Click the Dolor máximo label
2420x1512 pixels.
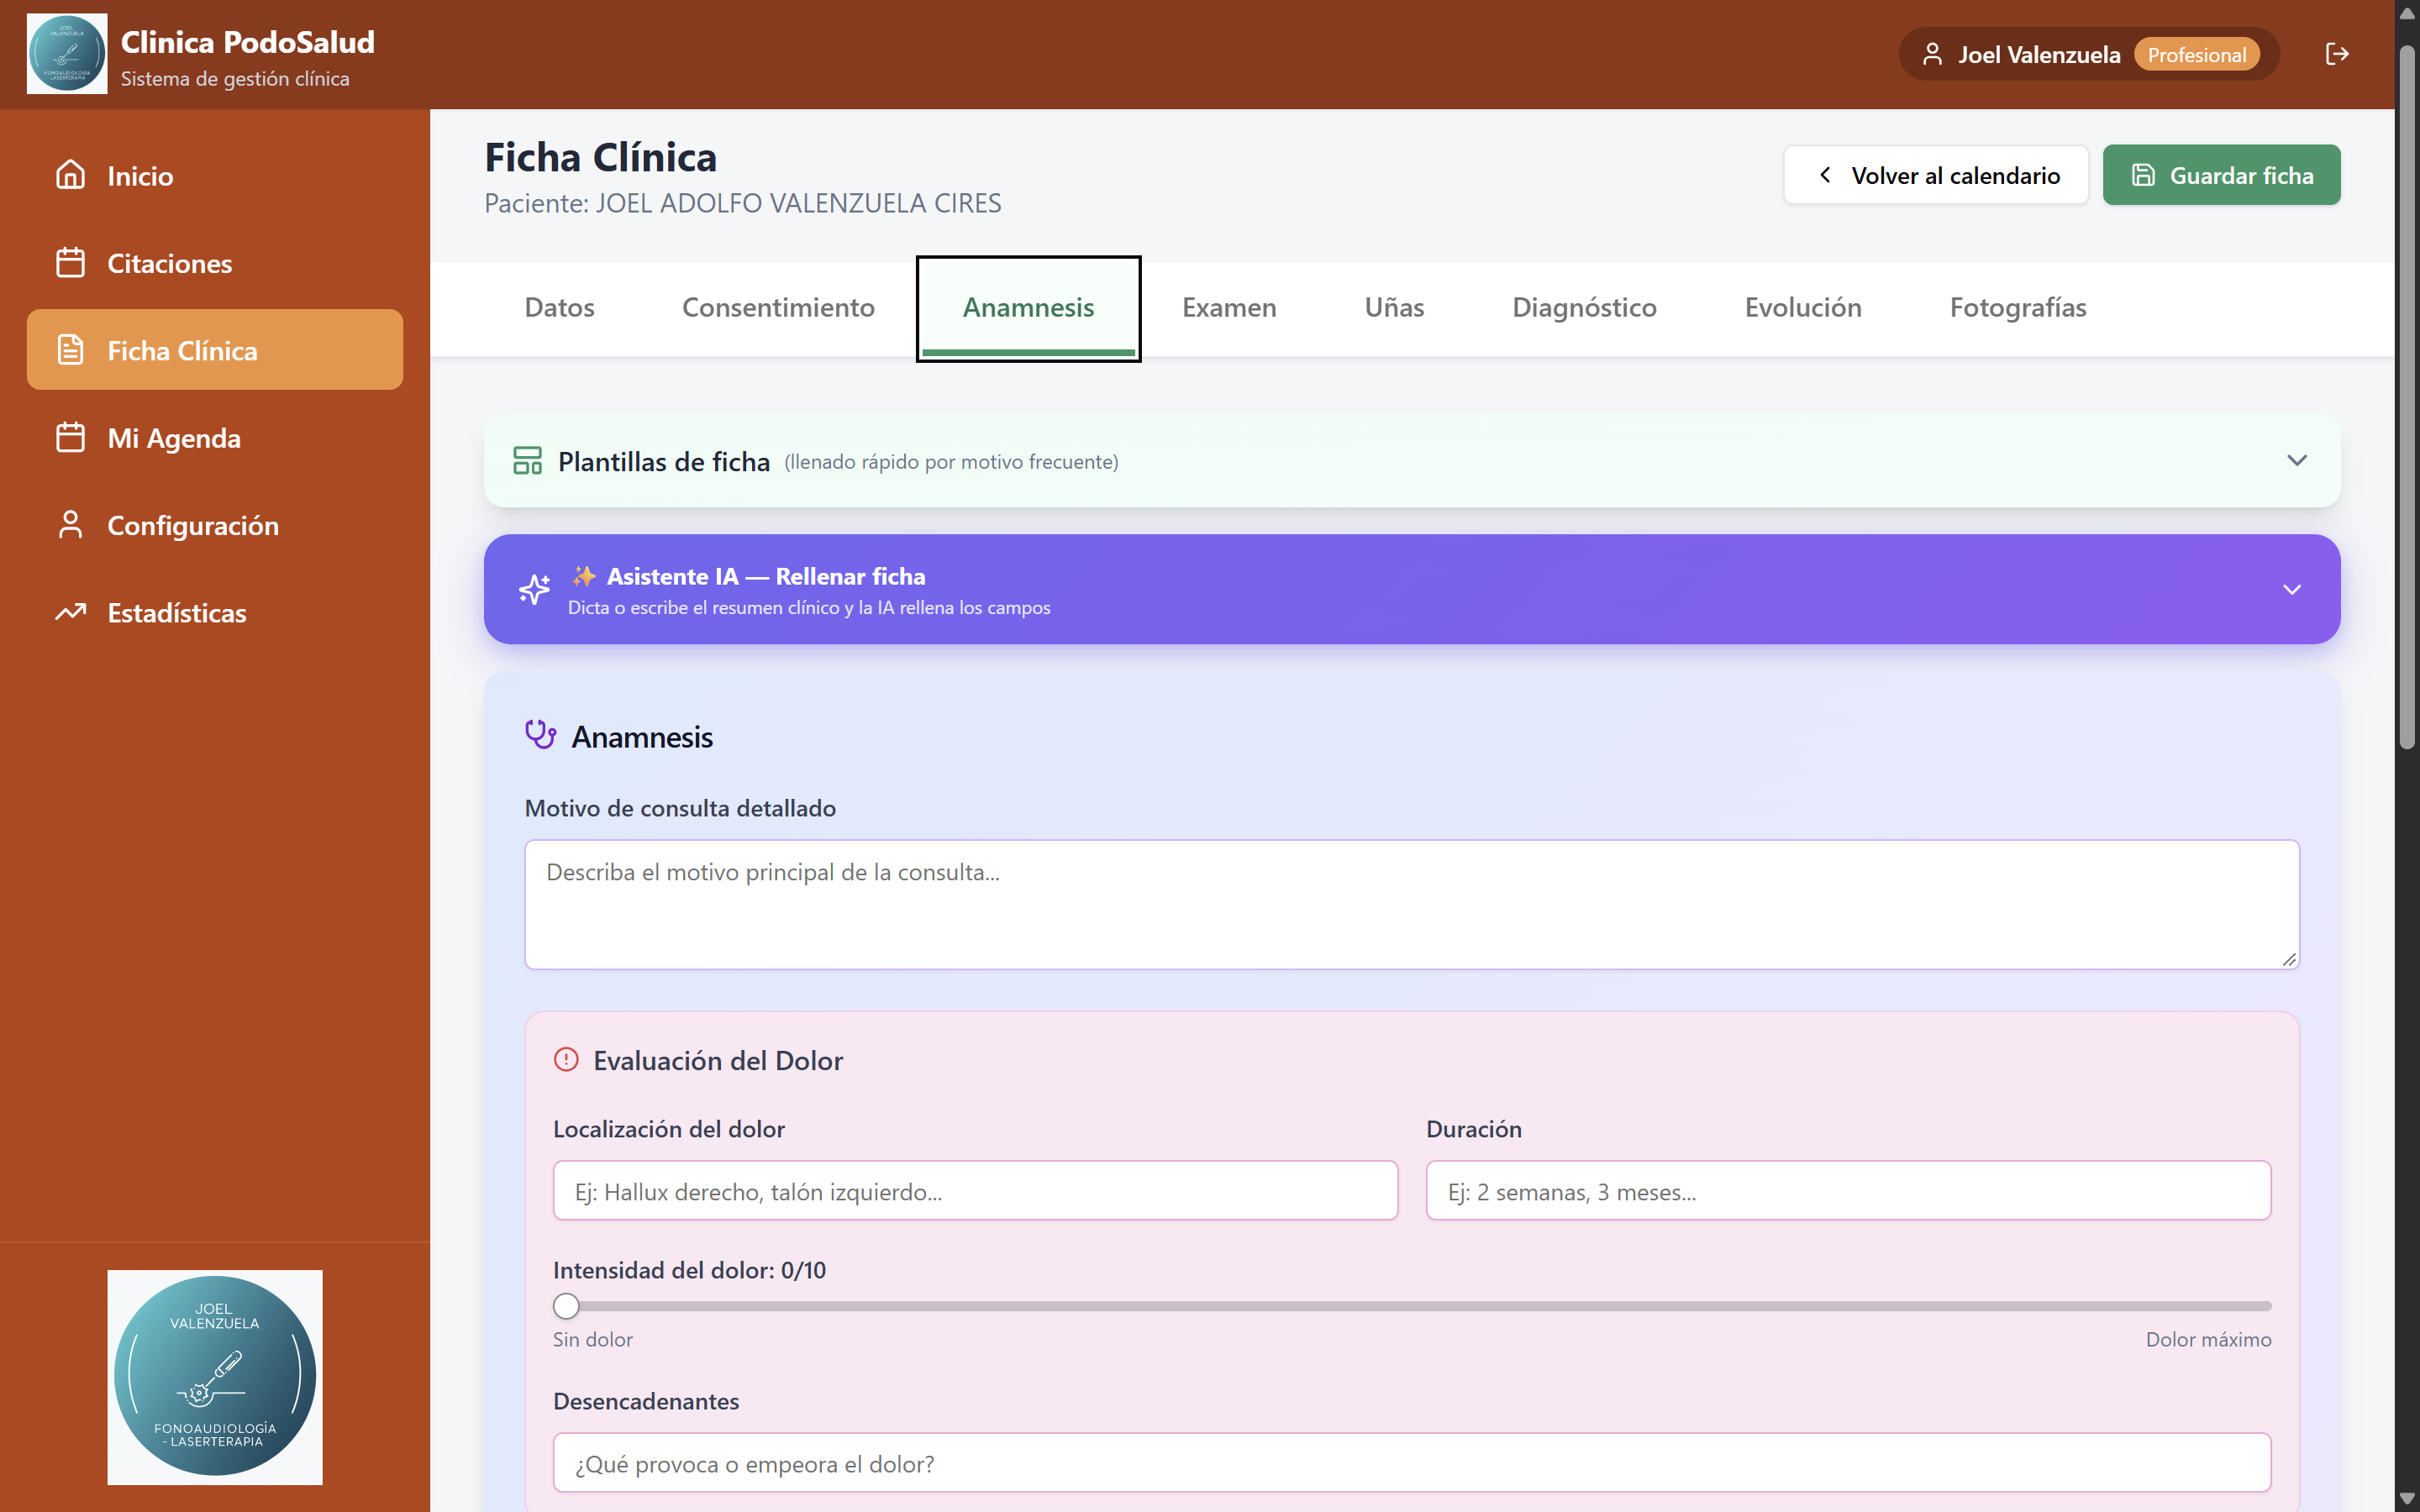pyautogui.click(x=2208, y=1339)
